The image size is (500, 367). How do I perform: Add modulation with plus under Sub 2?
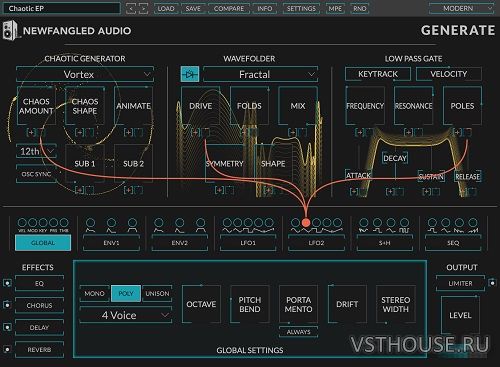(128, 190)
